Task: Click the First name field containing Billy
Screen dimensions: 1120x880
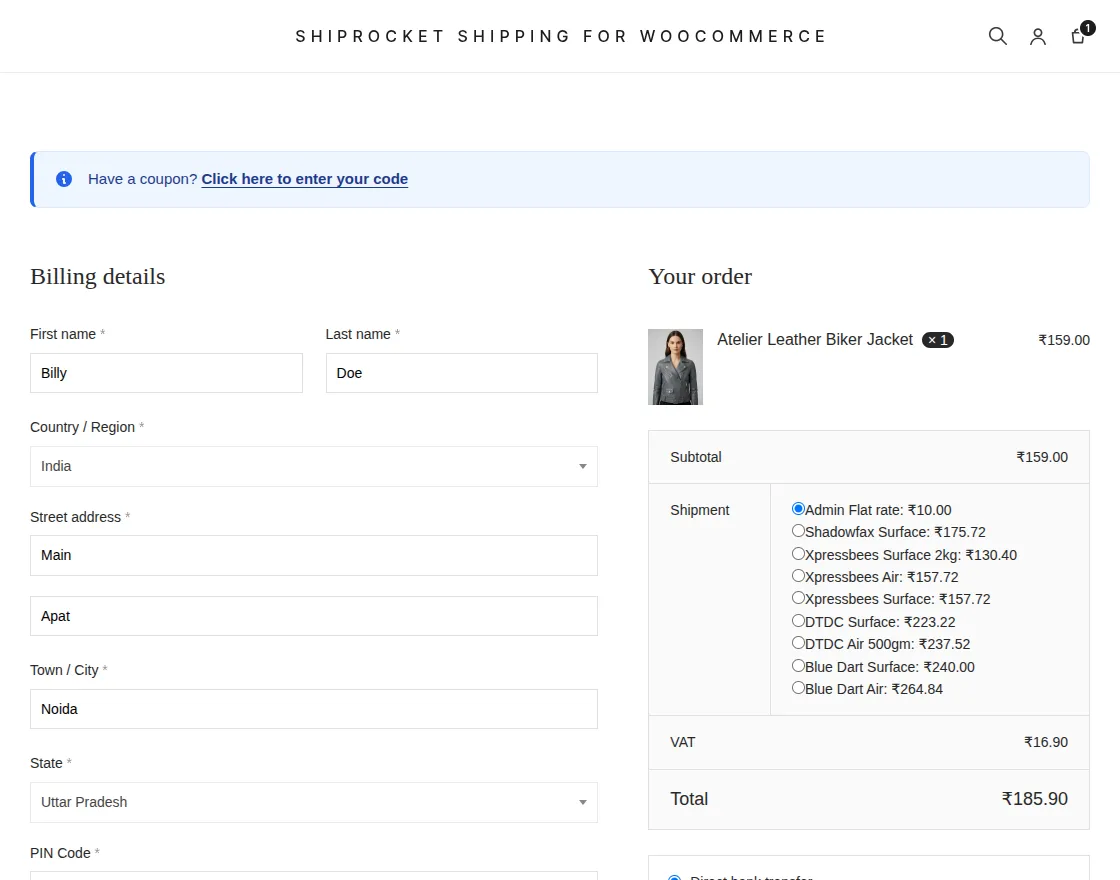Action: pos(166,373)
